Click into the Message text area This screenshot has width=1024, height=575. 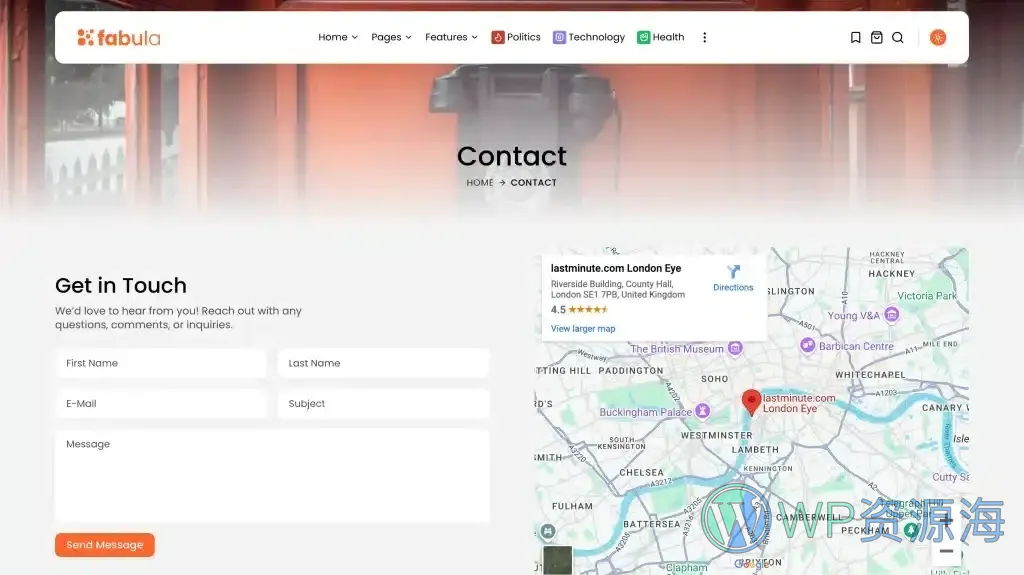[272, 475]
